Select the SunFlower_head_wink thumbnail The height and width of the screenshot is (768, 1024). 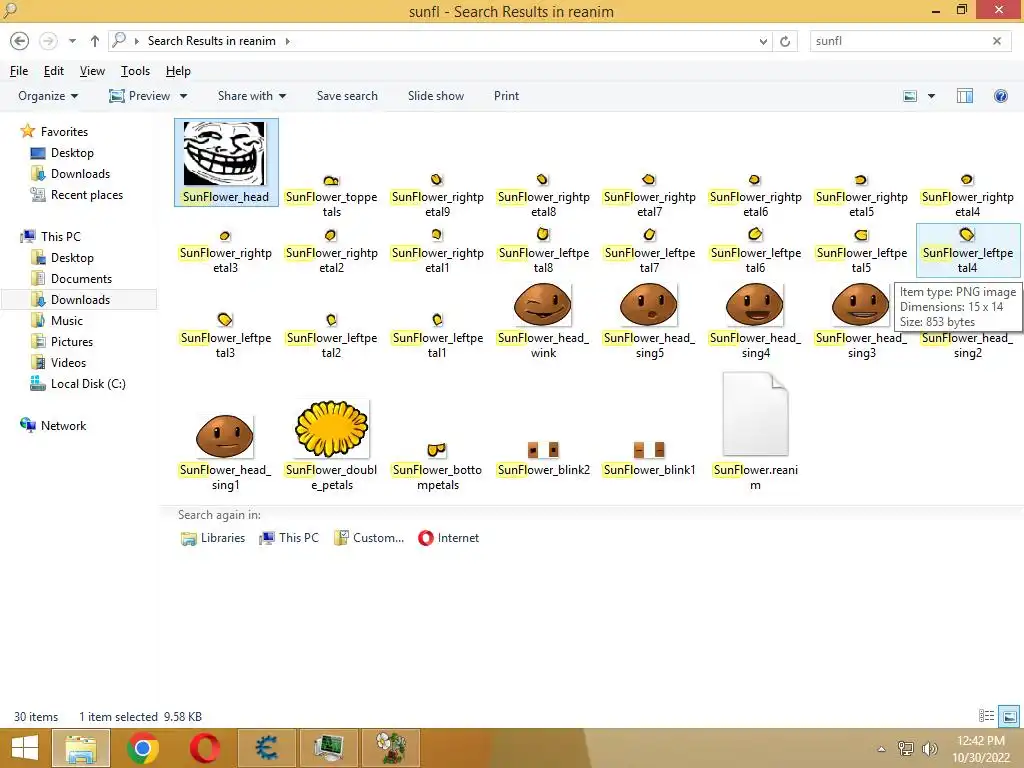click(543, 304)
